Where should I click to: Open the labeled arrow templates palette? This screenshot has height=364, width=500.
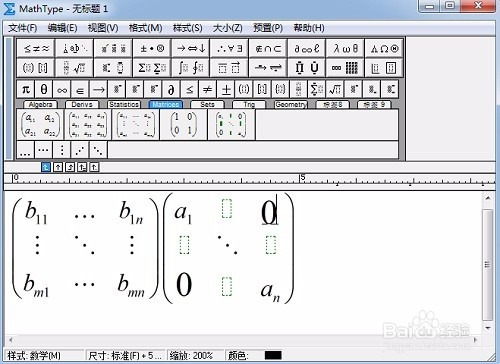(x=268, y=68)
